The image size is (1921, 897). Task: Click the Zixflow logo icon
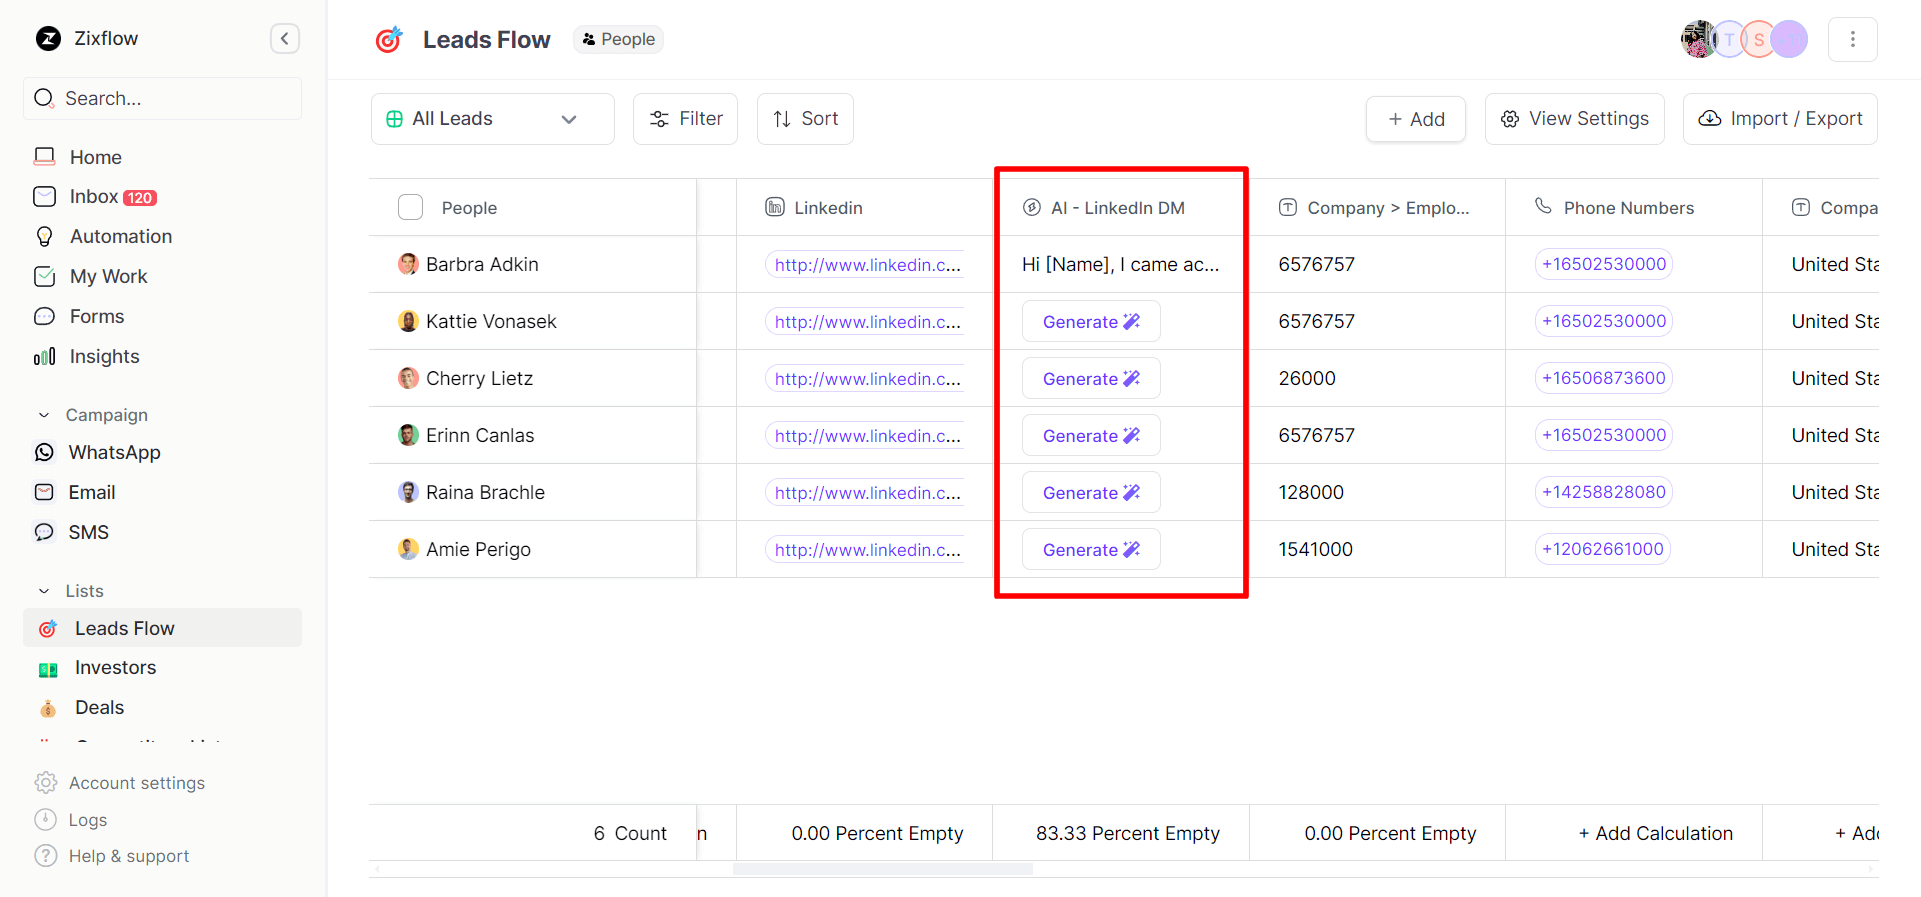click(48, 39)
